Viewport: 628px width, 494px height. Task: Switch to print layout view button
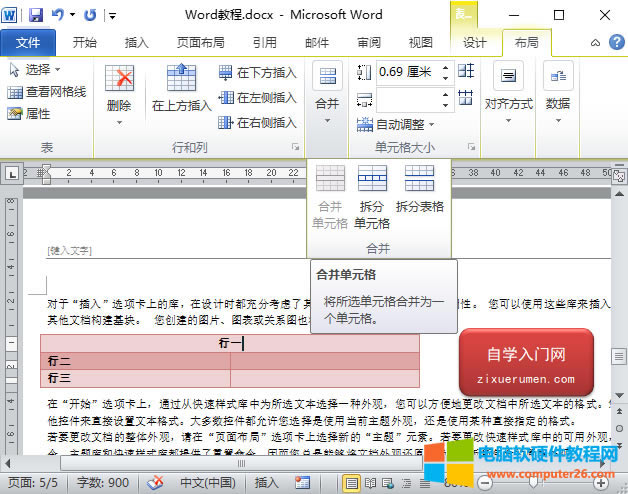[351, 482]
